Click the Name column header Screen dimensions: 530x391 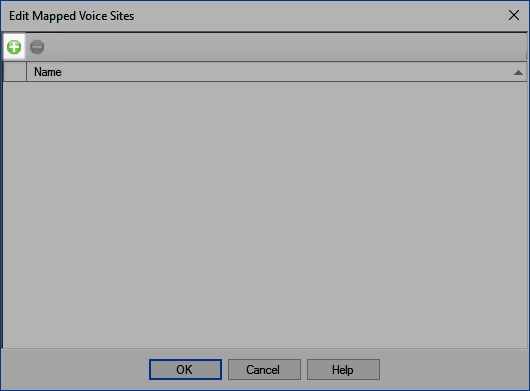pyautogui.click(x=276, y=72)
